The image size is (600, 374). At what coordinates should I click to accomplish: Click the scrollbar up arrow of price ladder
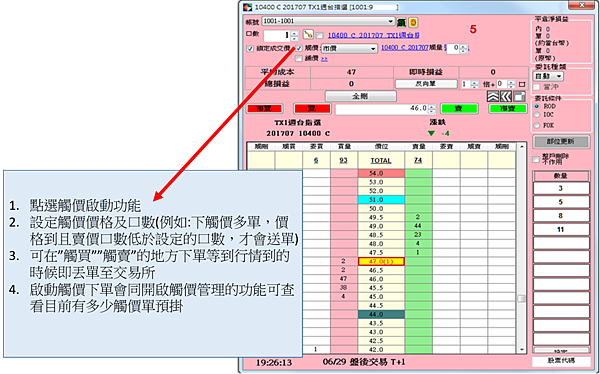click(521, 147)
